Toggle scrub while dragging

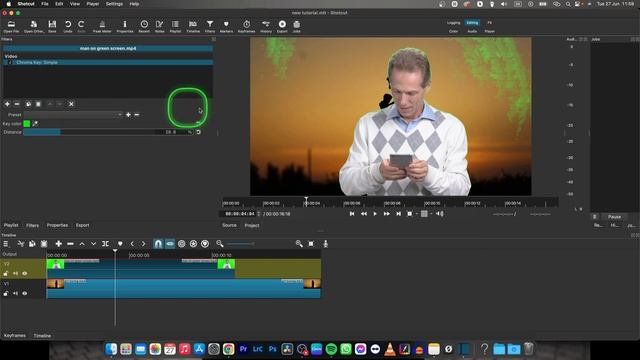coord(170,244)
